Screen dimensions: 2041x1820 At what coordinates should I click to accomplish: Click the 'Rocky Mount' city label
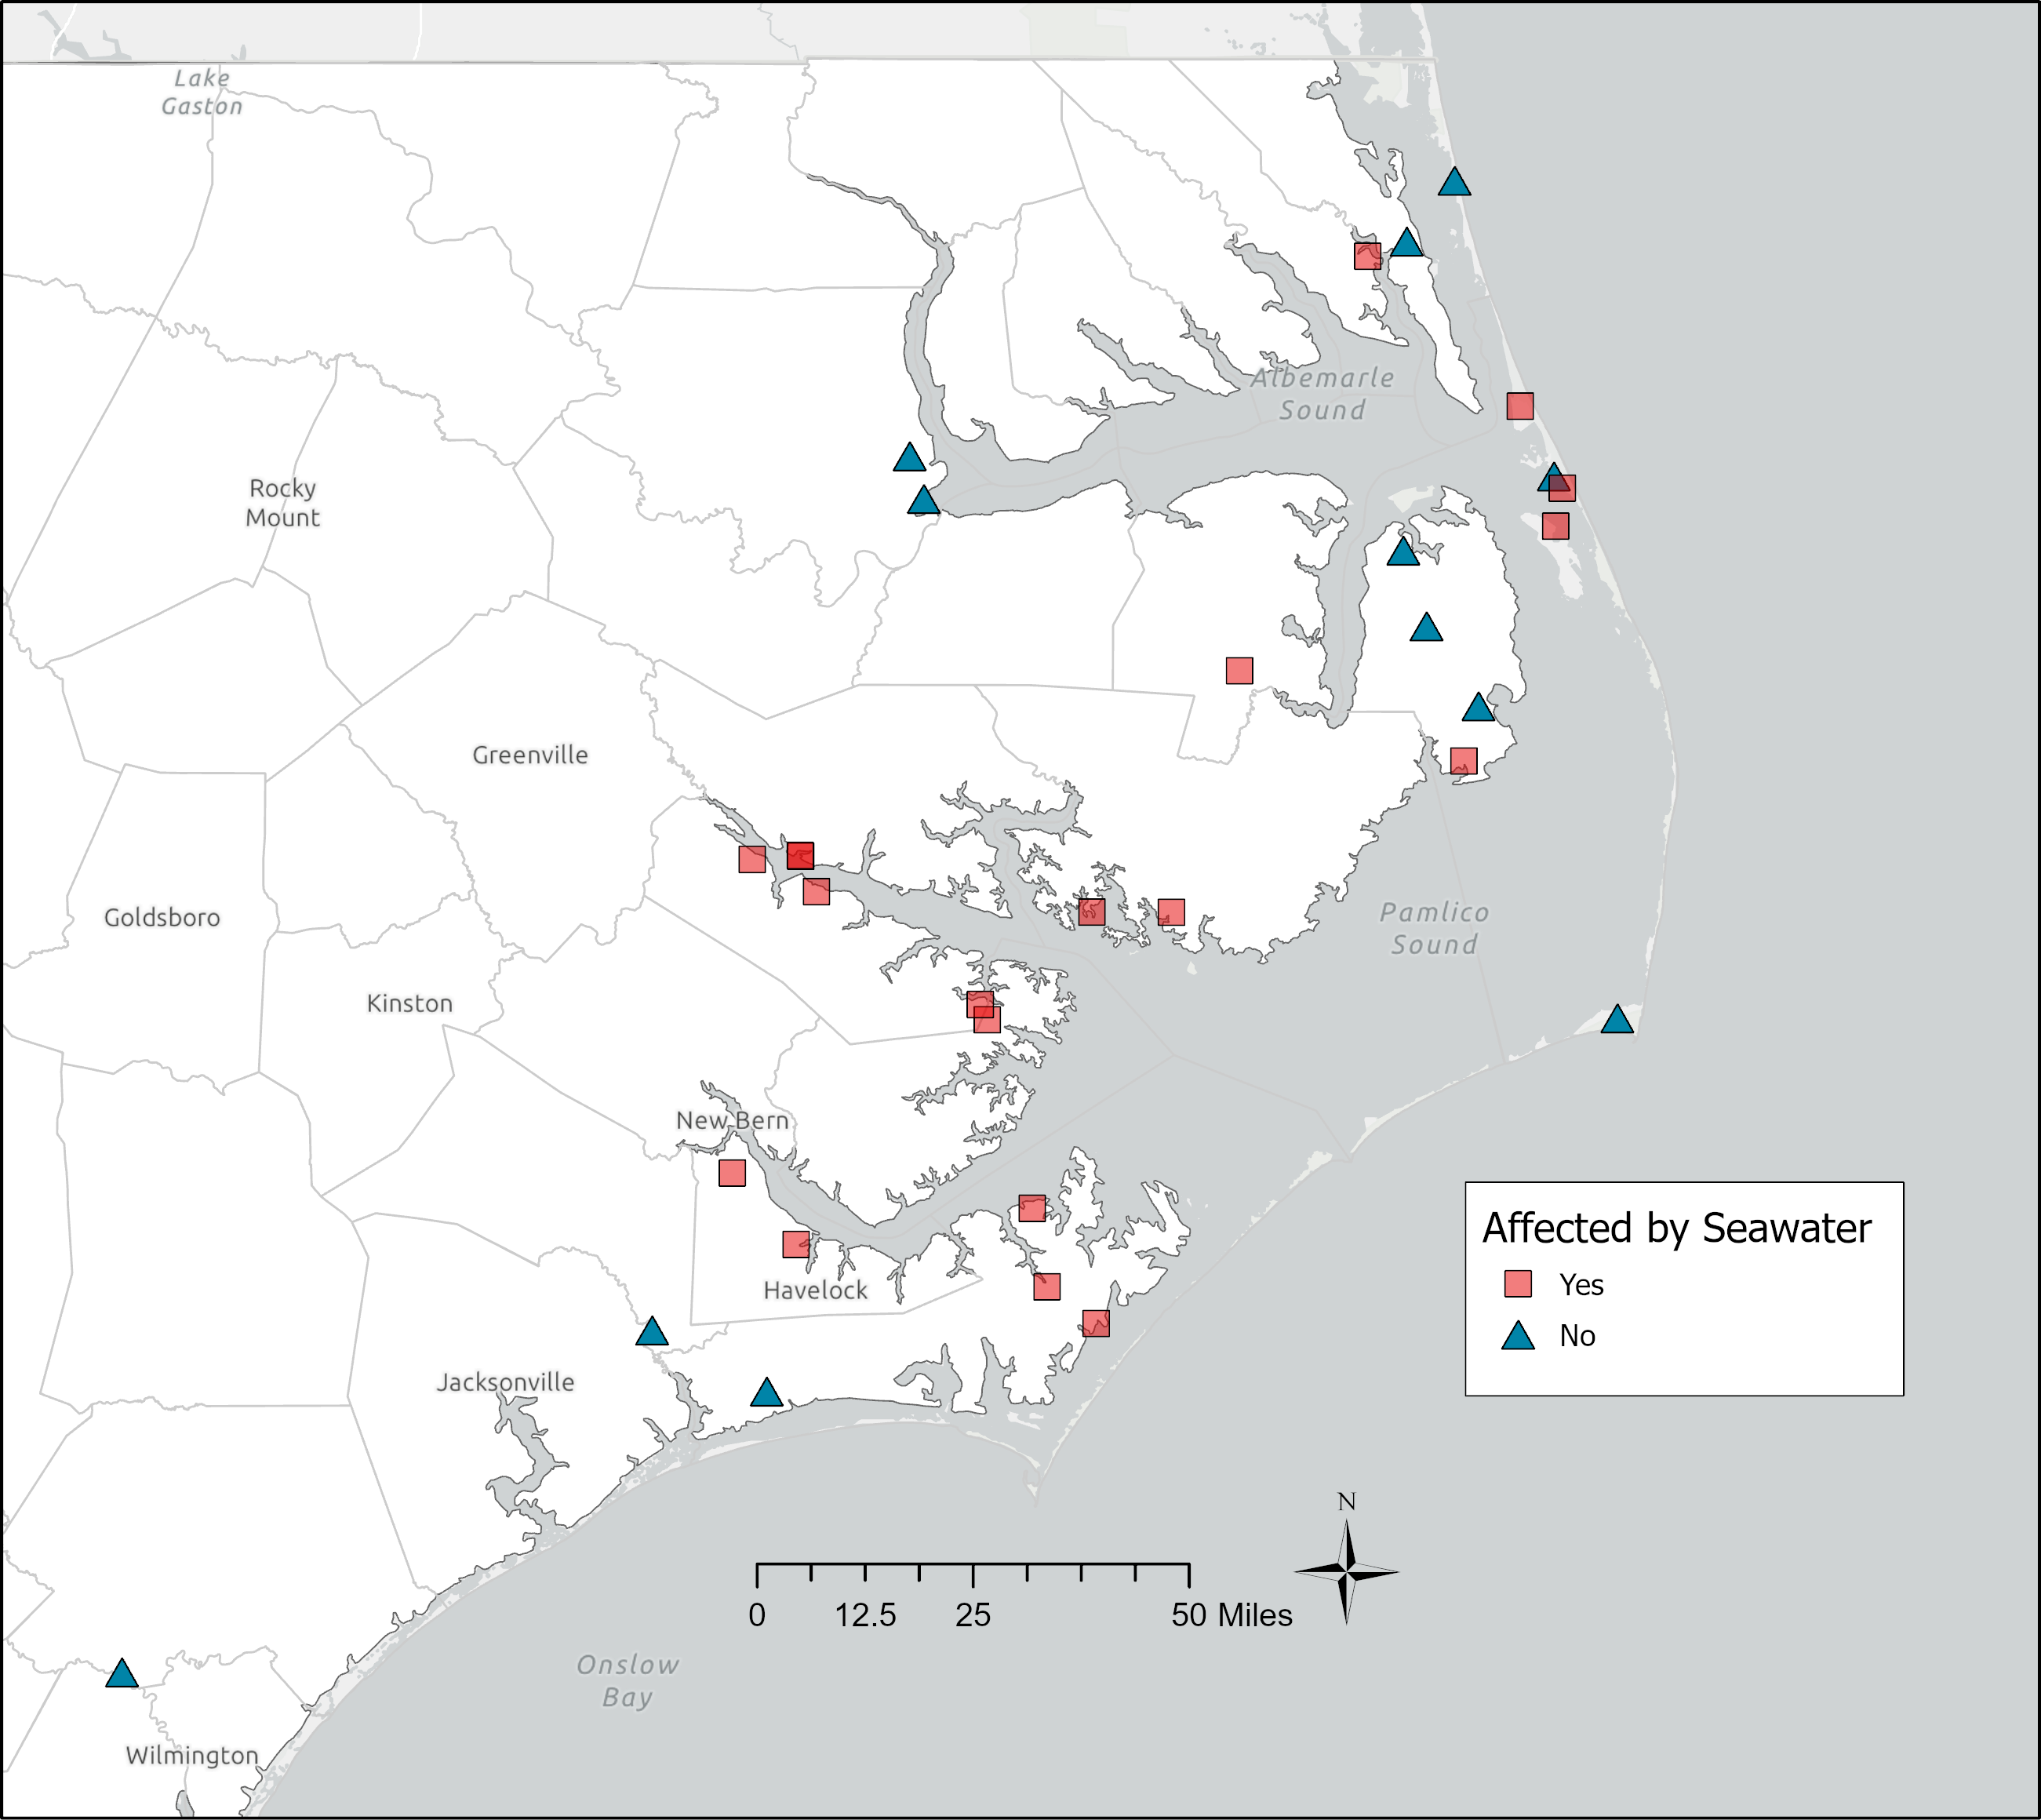click(x=283, y=503)
